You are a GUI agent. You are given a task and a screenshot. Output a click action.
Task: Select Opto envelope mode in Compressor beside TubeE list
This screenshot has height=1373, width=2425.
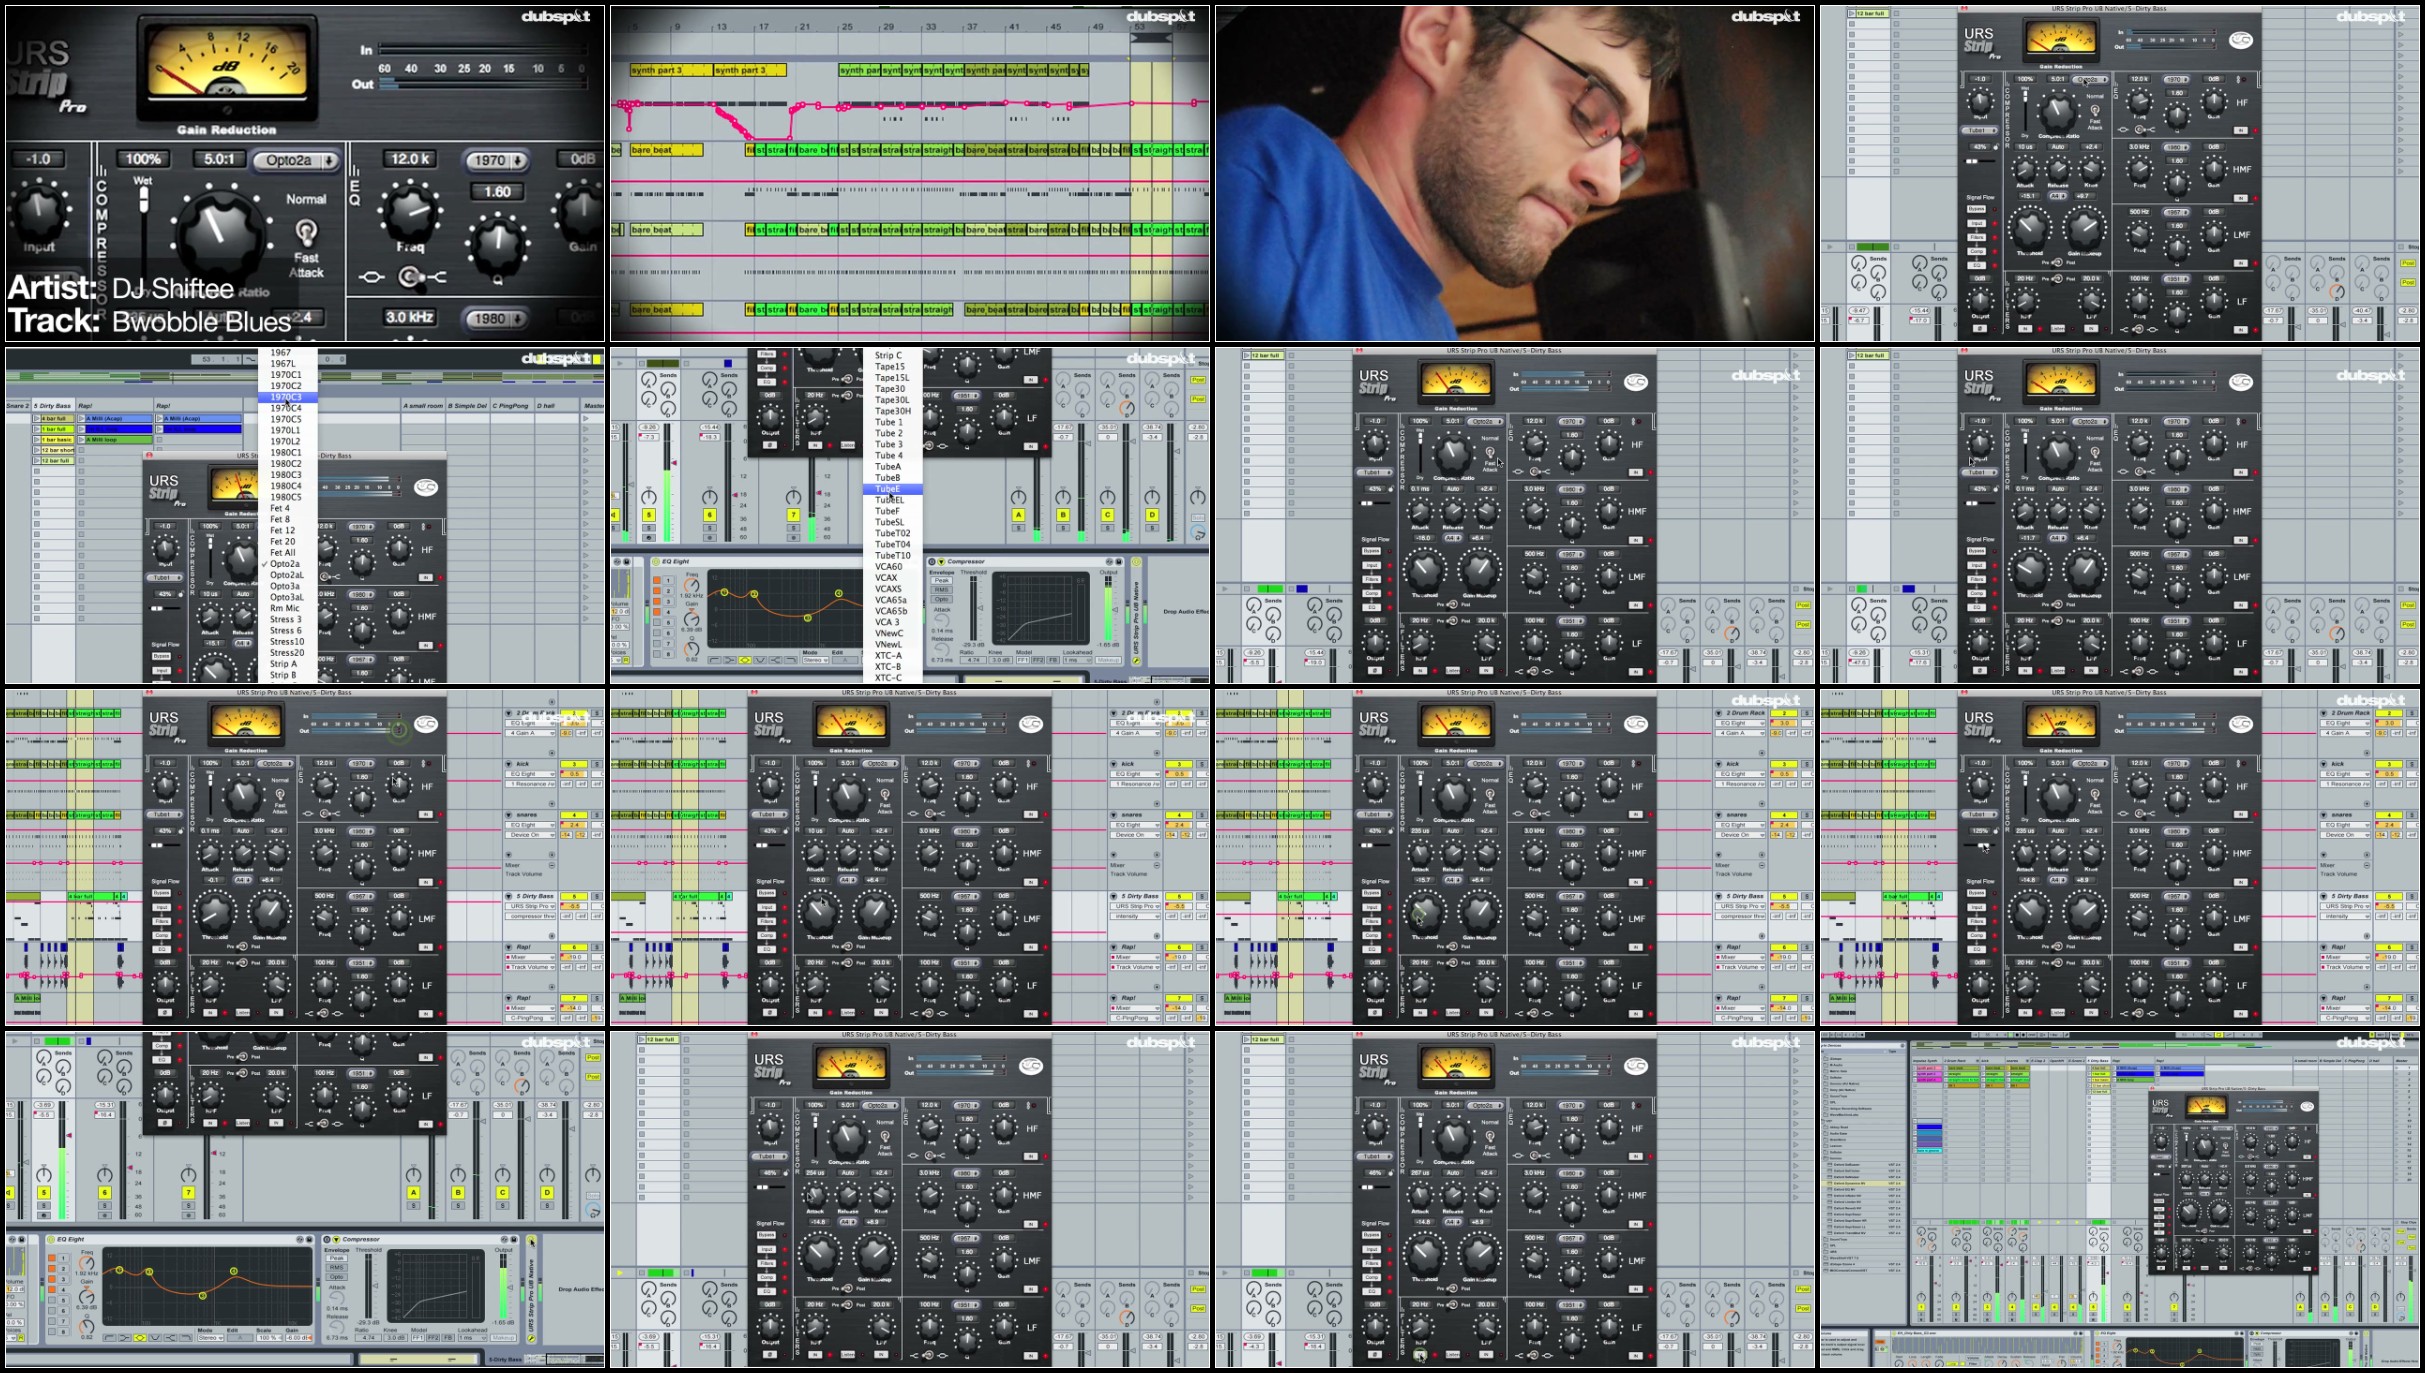[941, 599]
